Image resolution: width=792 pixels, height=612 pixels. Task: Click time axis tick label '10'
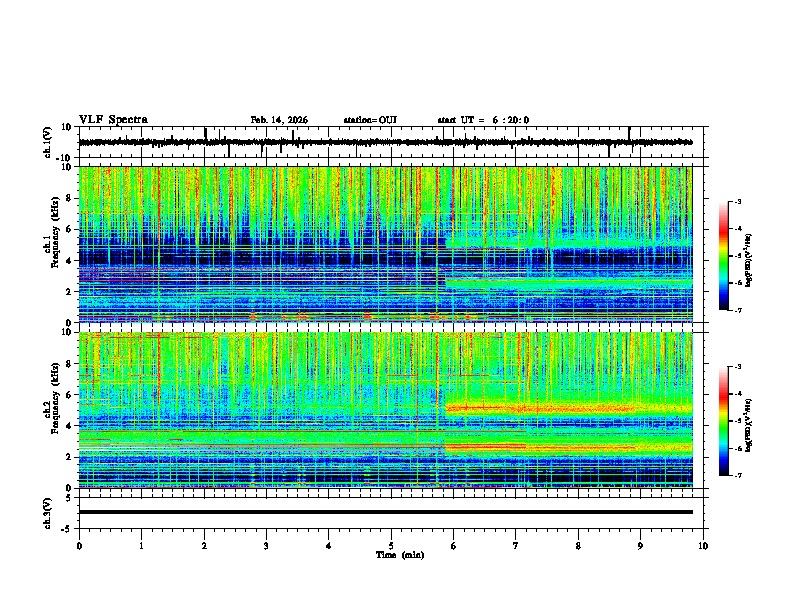(703, 545)
